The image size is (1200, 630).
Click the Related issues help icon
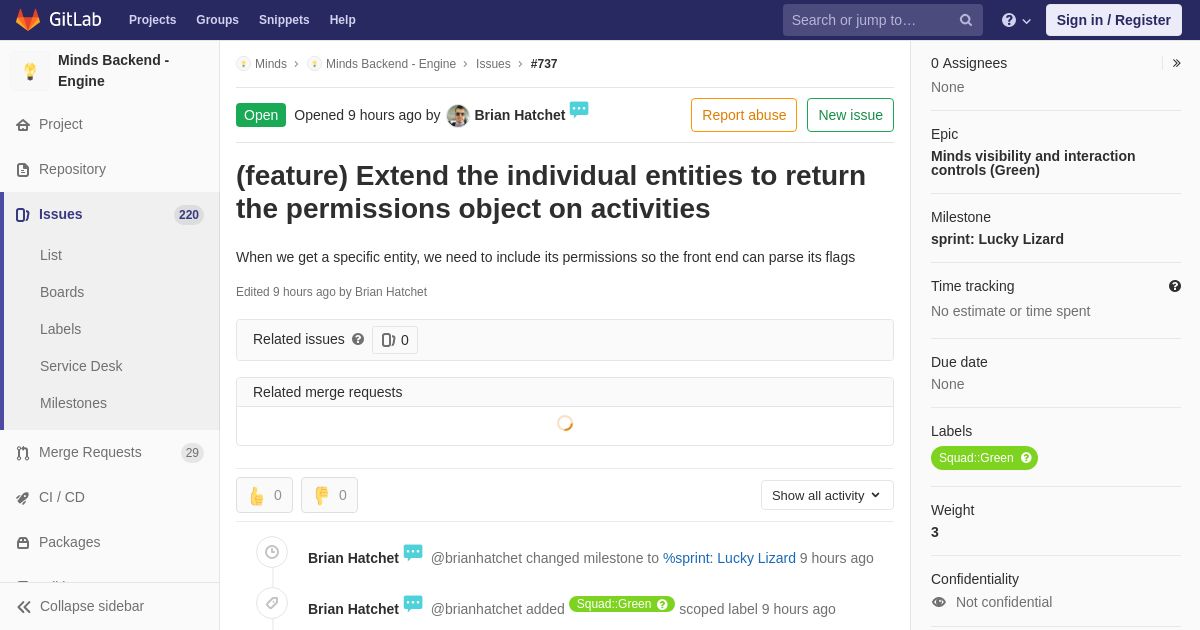358,339
